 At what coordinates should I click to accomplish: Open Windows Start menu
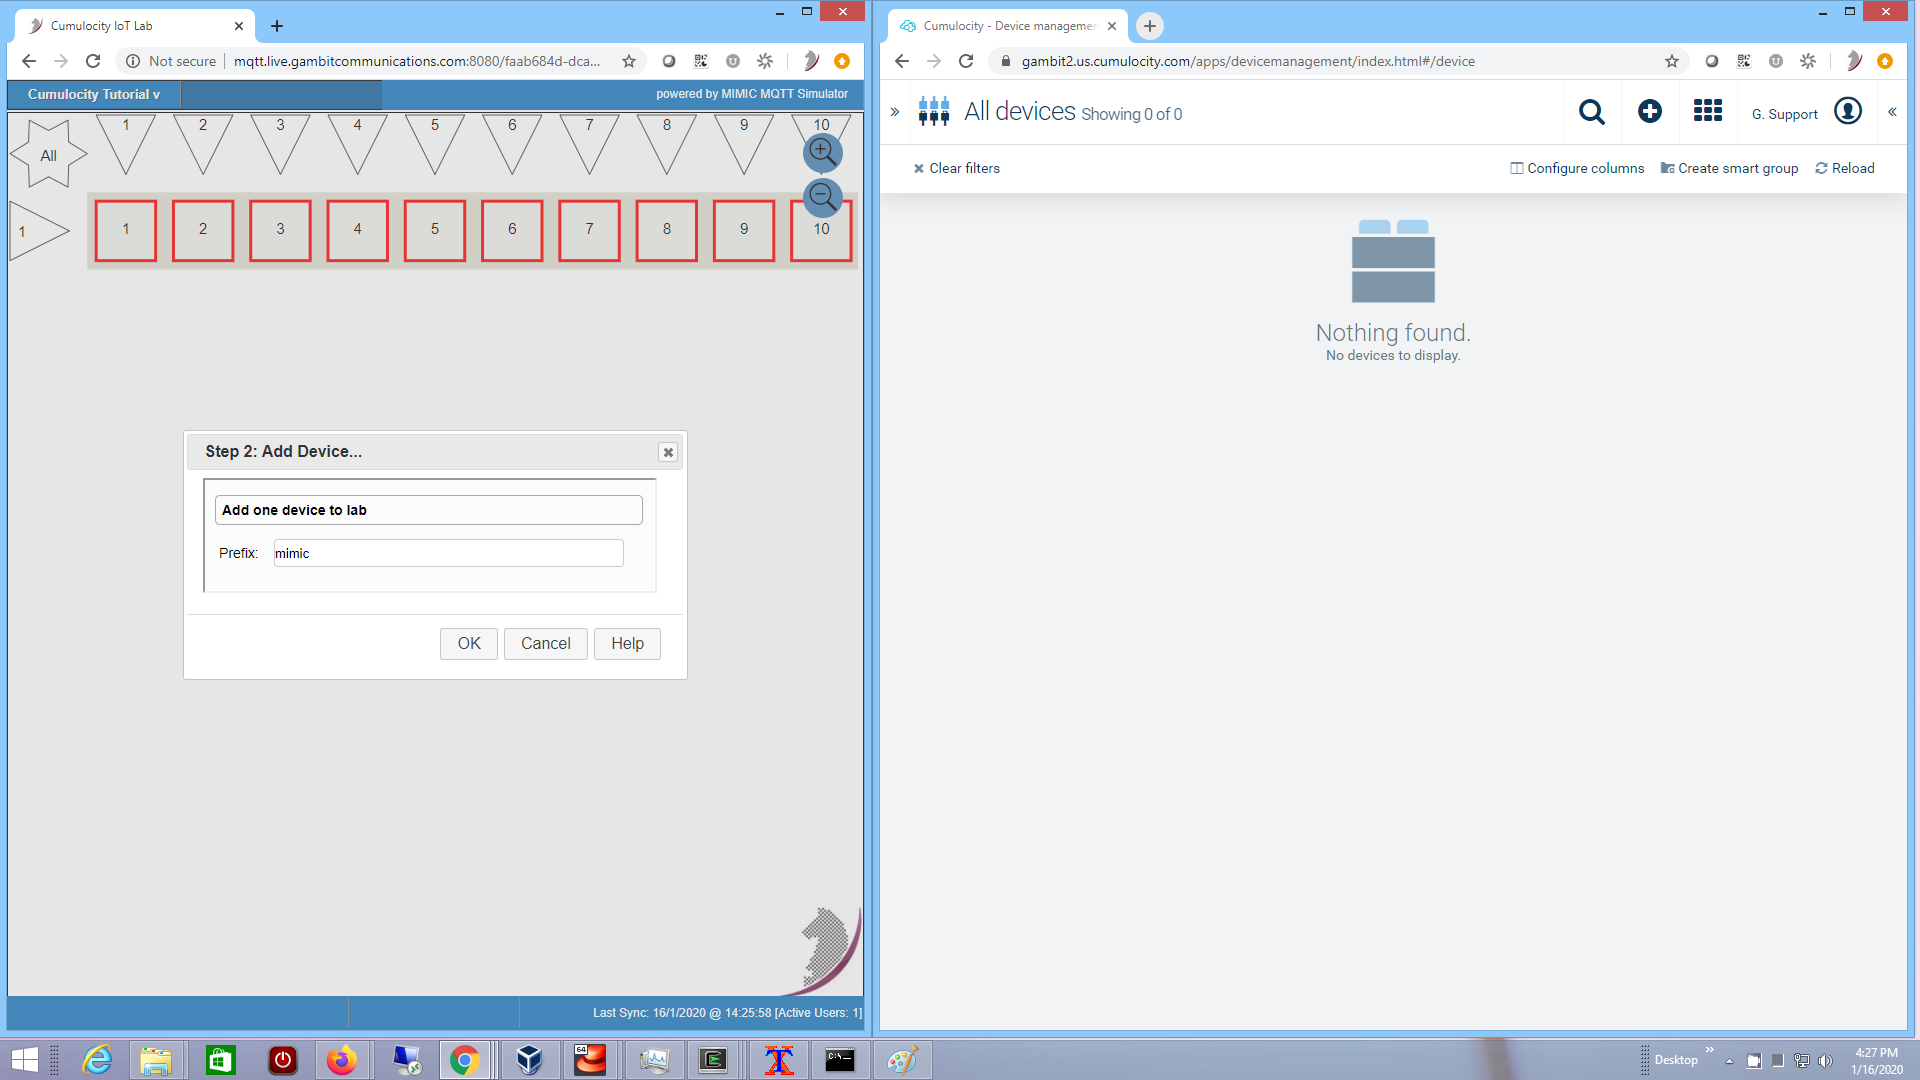point(25,1060)
